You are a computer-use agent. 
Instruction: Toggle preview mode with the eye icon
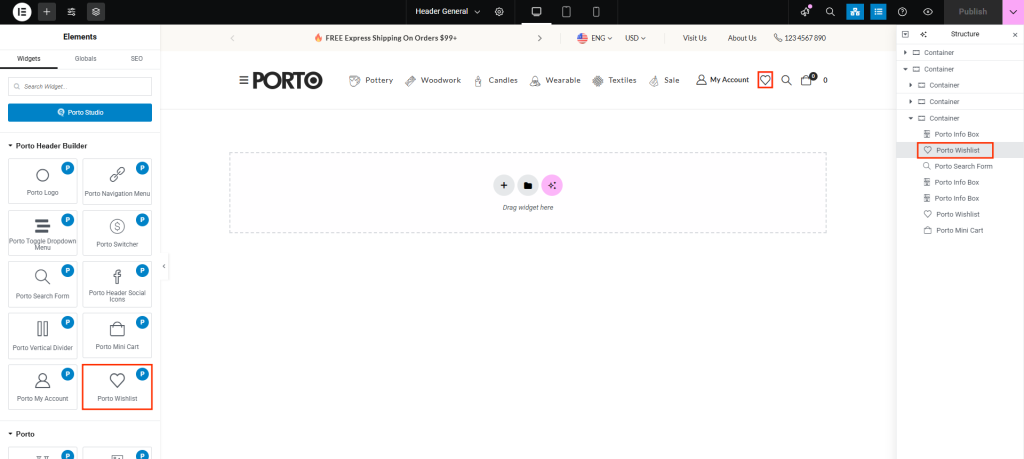[x=928, y=12]
